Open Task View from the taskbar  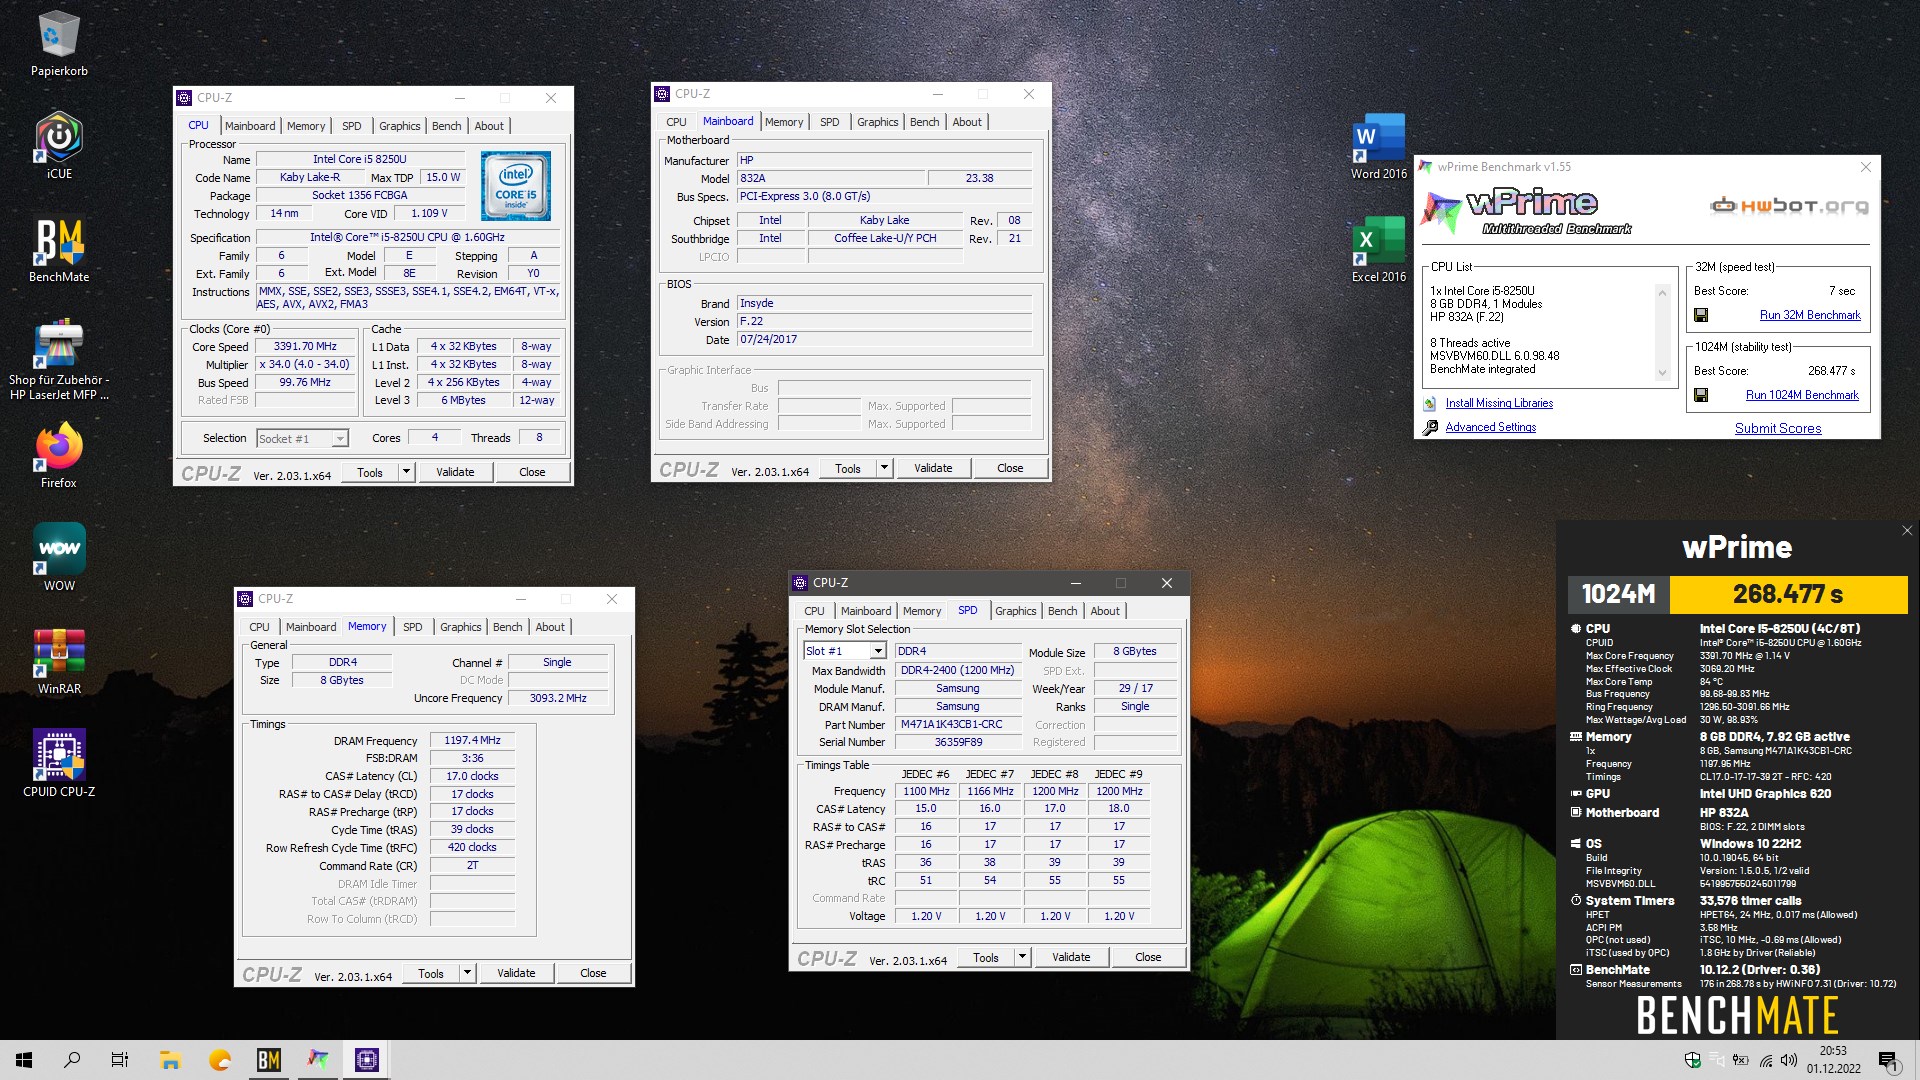pos(120,1060)
